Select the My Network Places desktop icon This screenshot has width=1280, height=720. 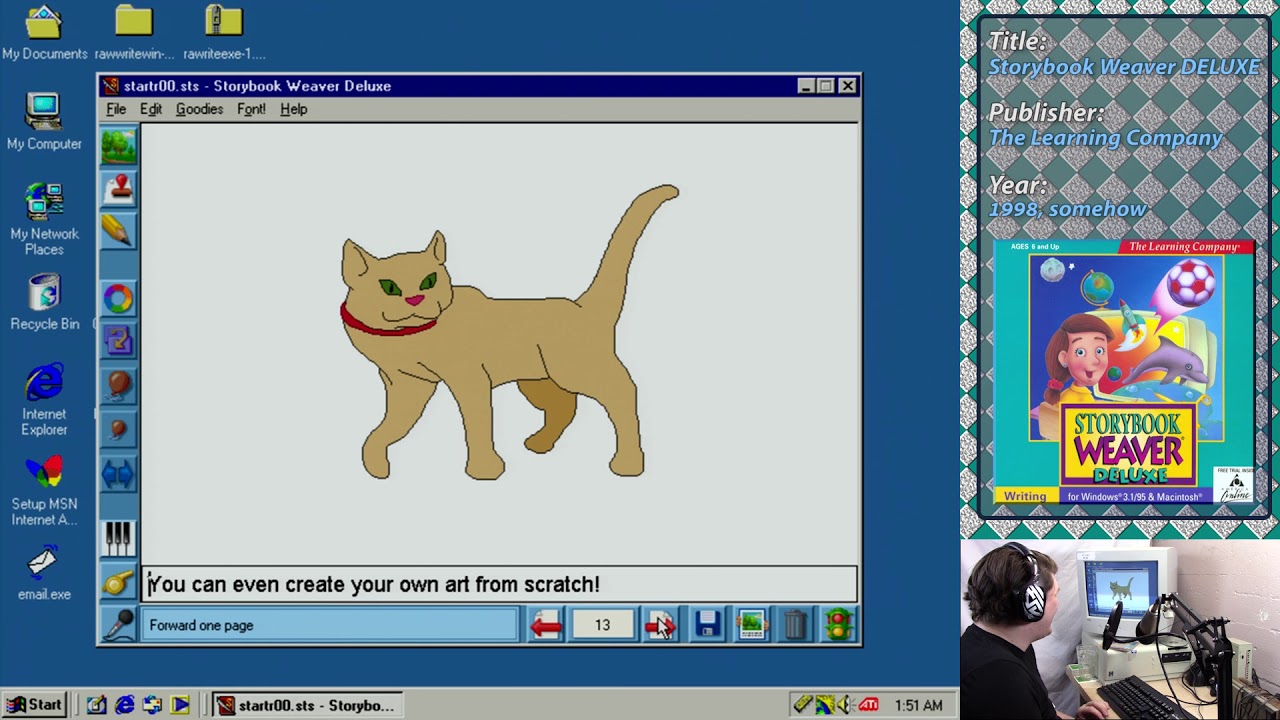[x=44, y=220]
